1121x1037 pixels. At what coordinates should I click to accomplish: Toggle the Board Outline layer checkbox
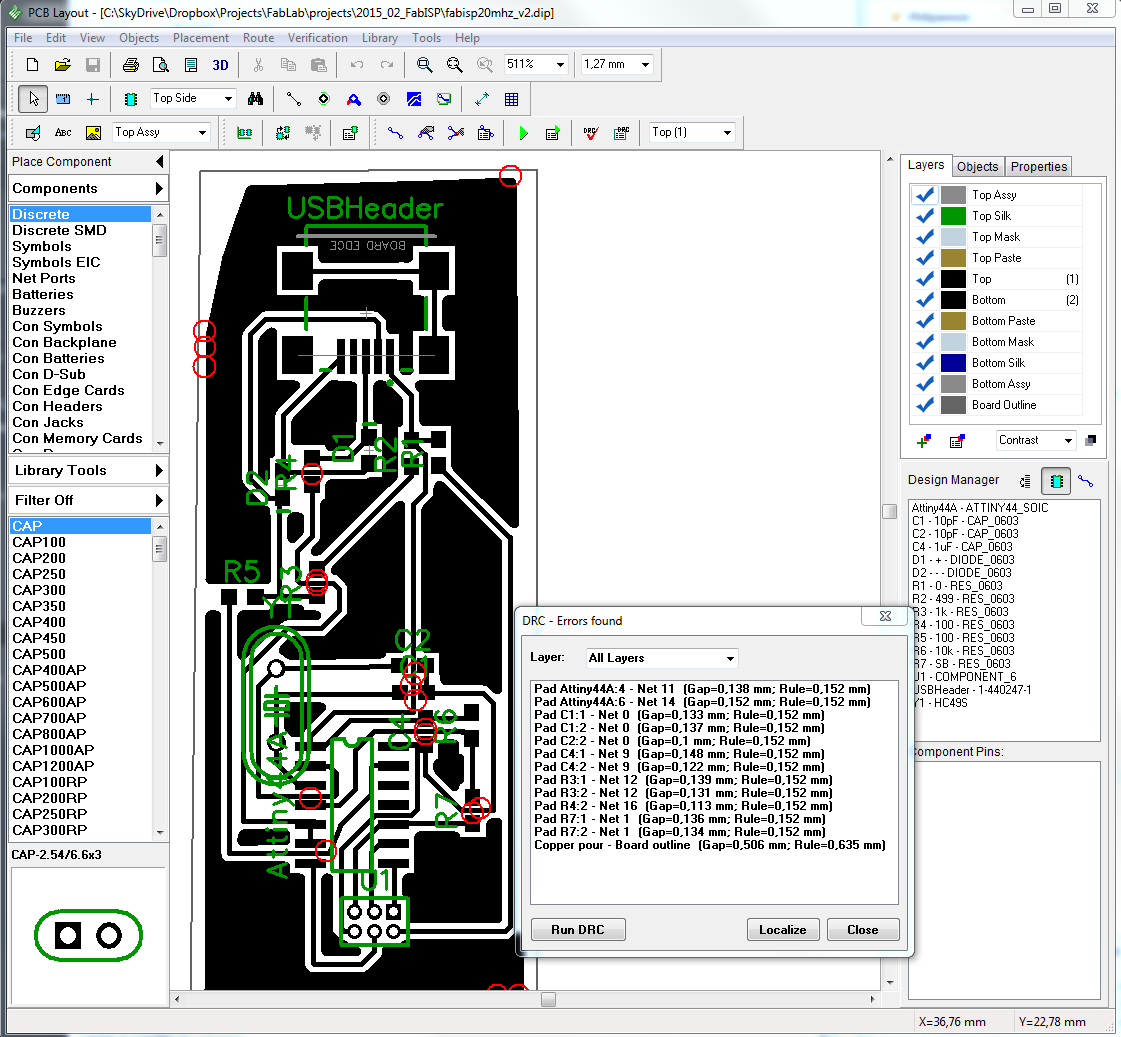pyautogui.click(x=925, y=405)
